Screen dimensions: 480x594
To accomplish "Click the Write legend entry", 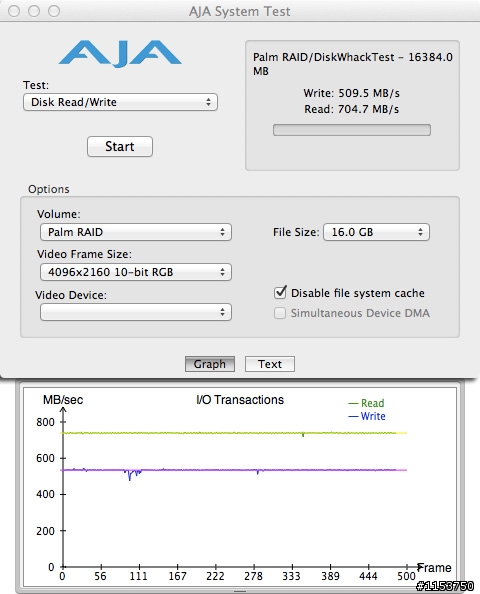I will coord(367,416).
